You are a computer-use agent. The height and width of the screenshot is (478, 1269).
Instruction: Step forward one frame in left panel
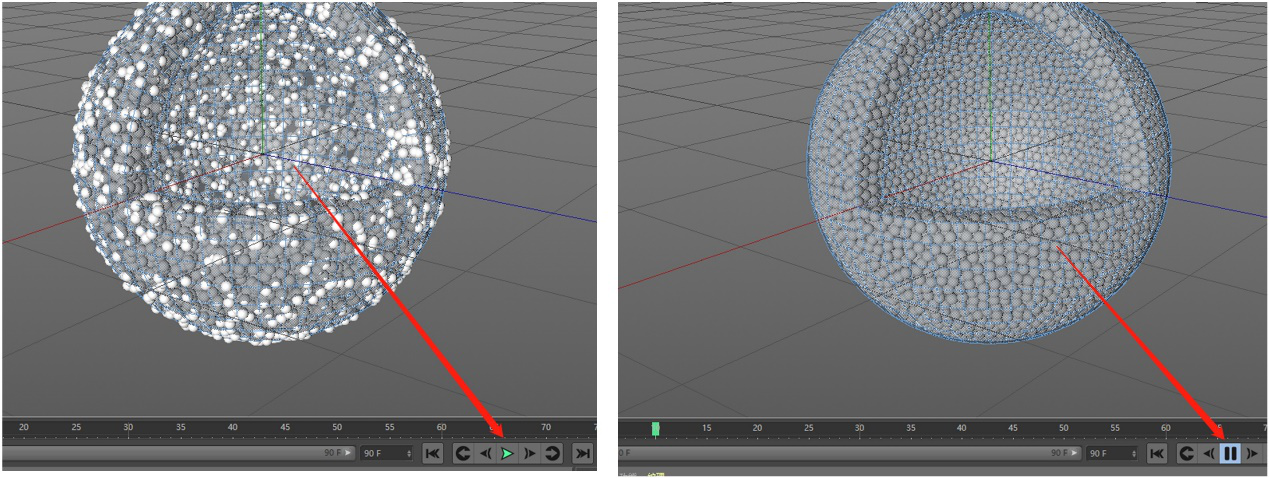coord(530,454)
